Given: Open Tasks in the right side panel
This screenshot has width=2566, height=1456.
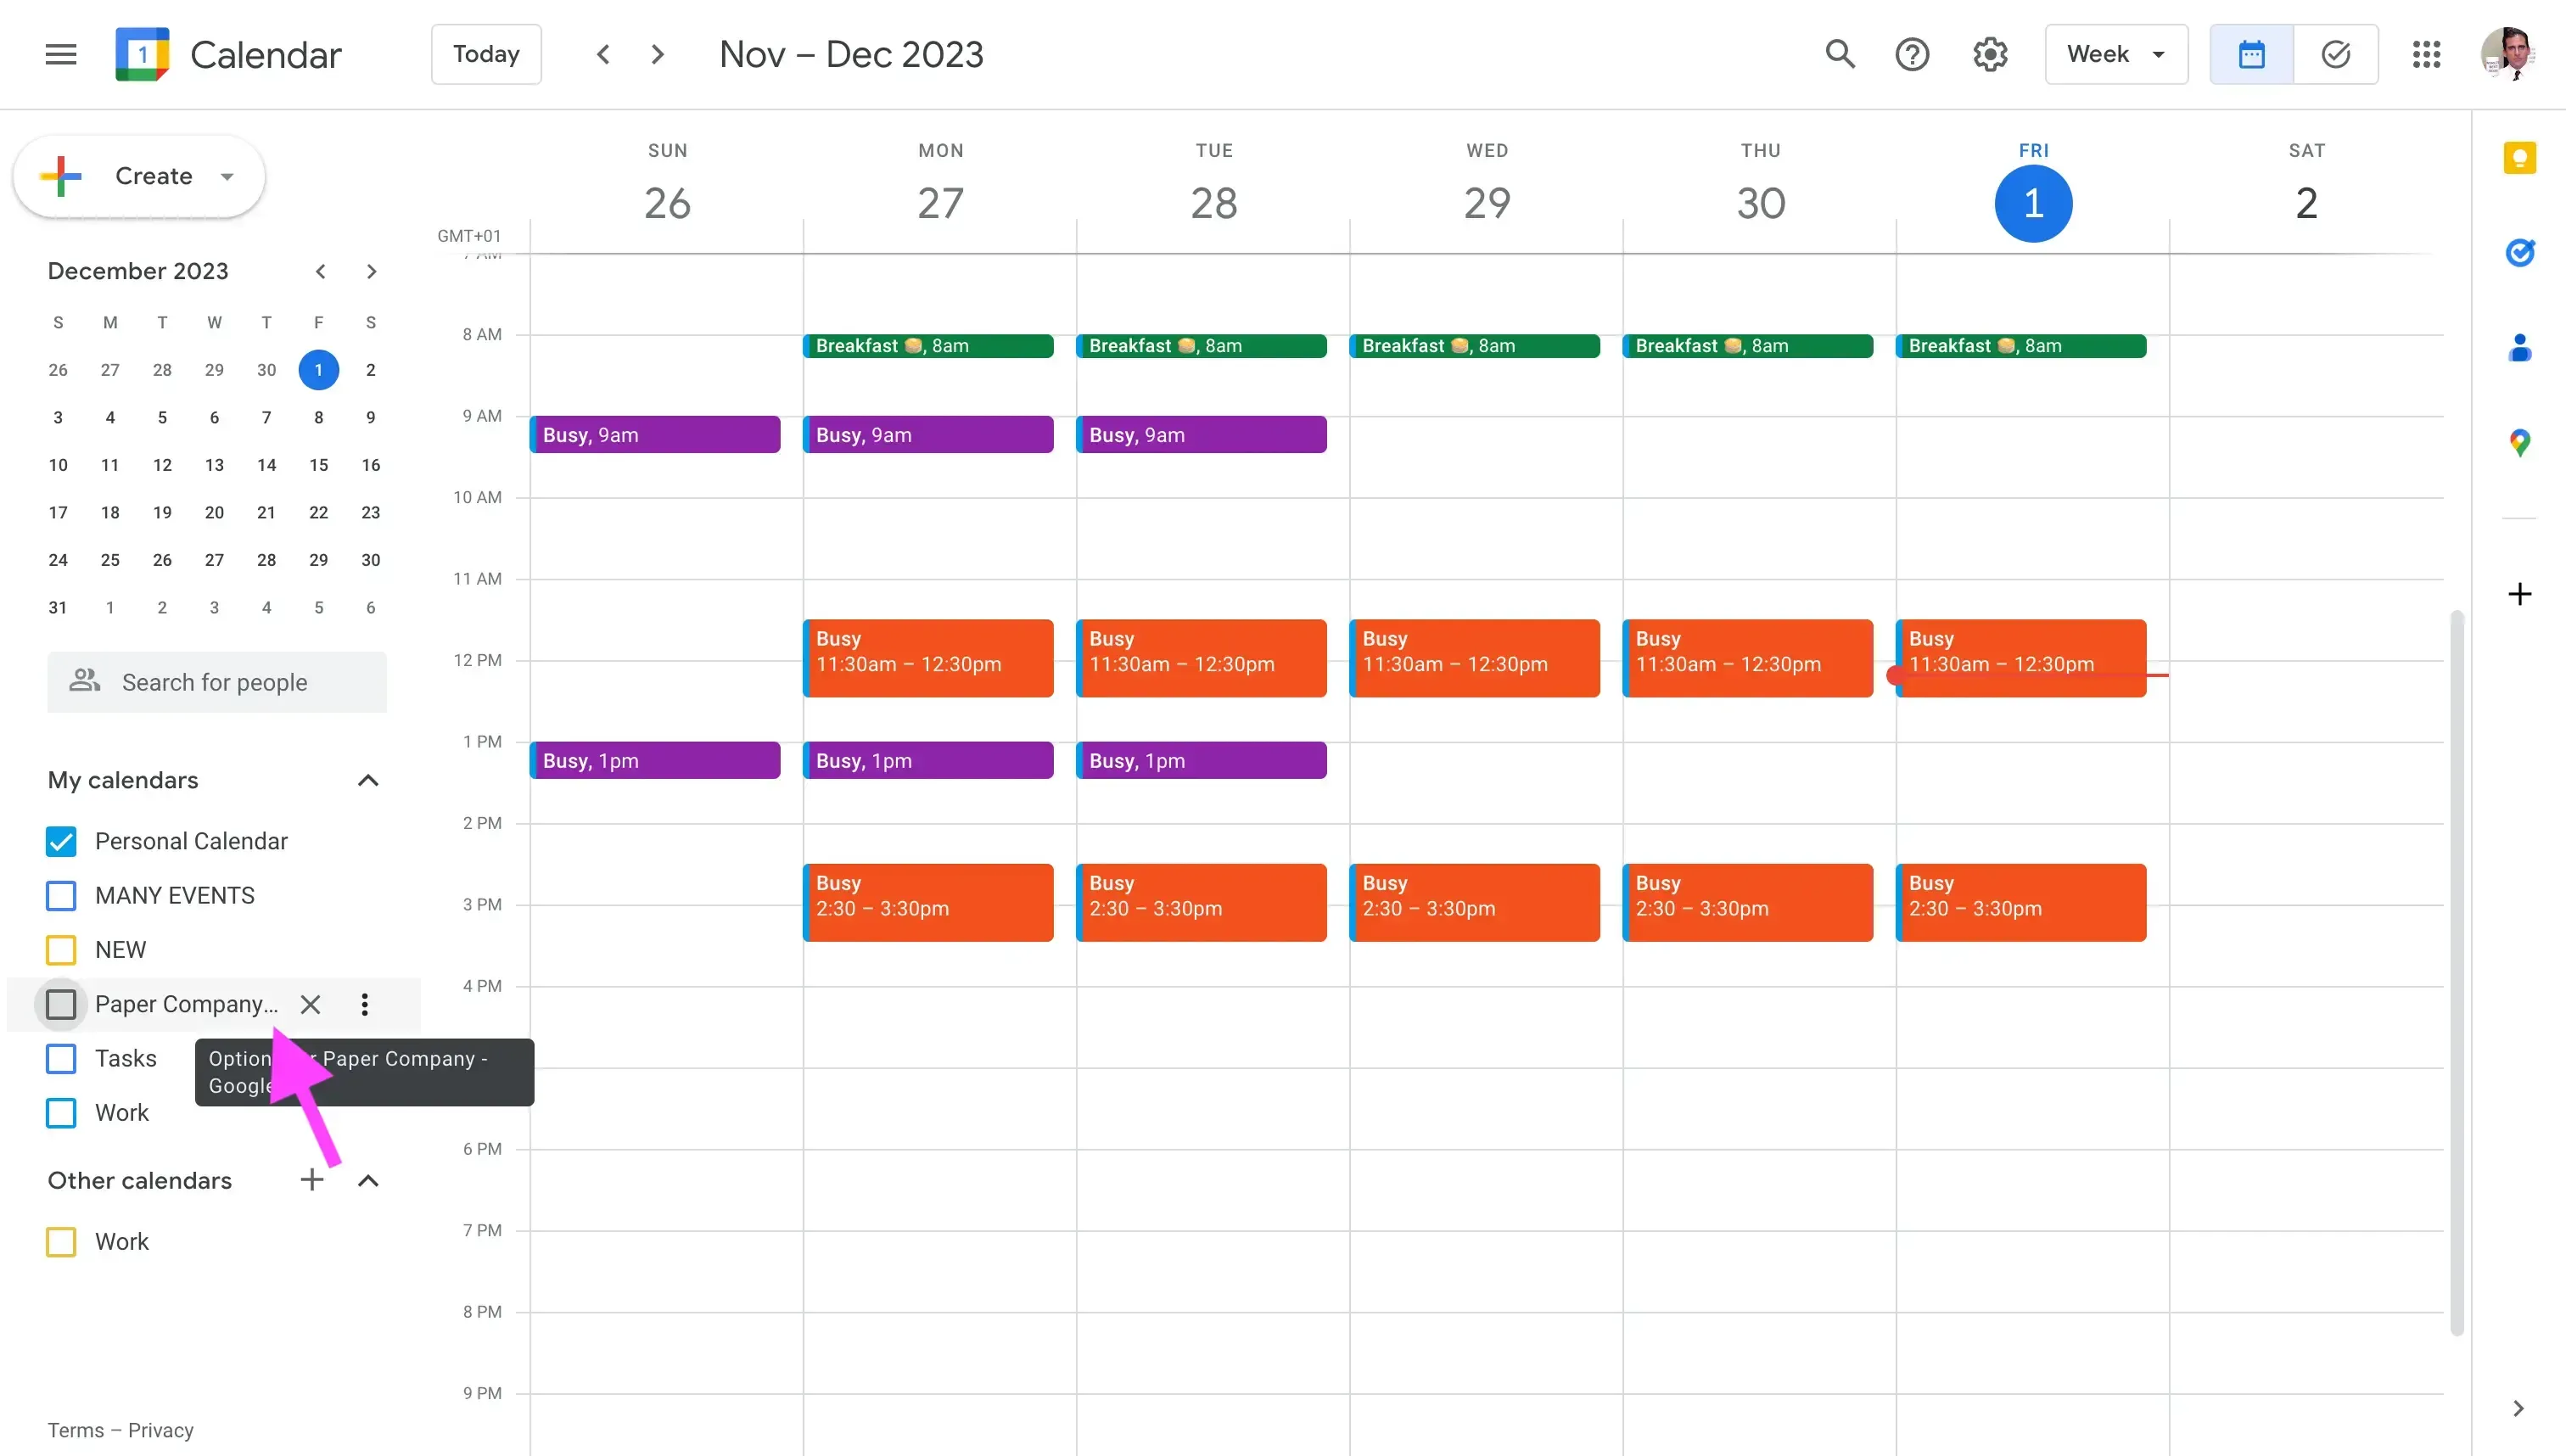Looking at the screenshot, I should pyautogui.click(x=2521, y=253).
